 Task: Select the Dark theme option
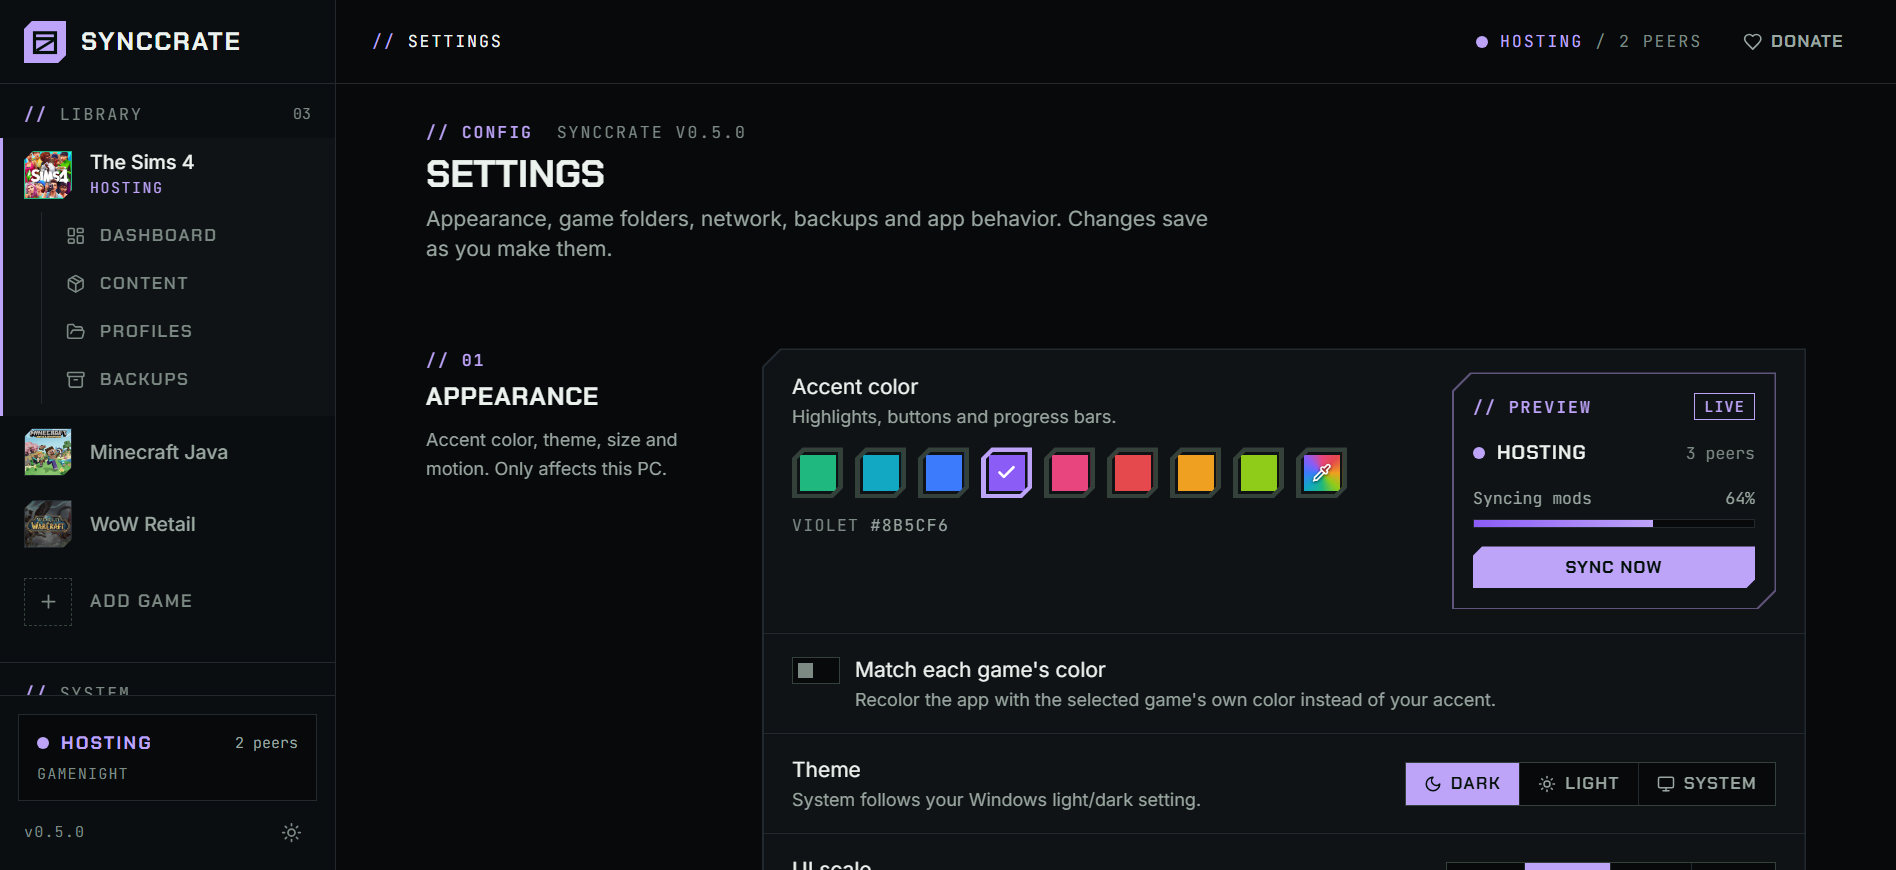click(1462, 784)
